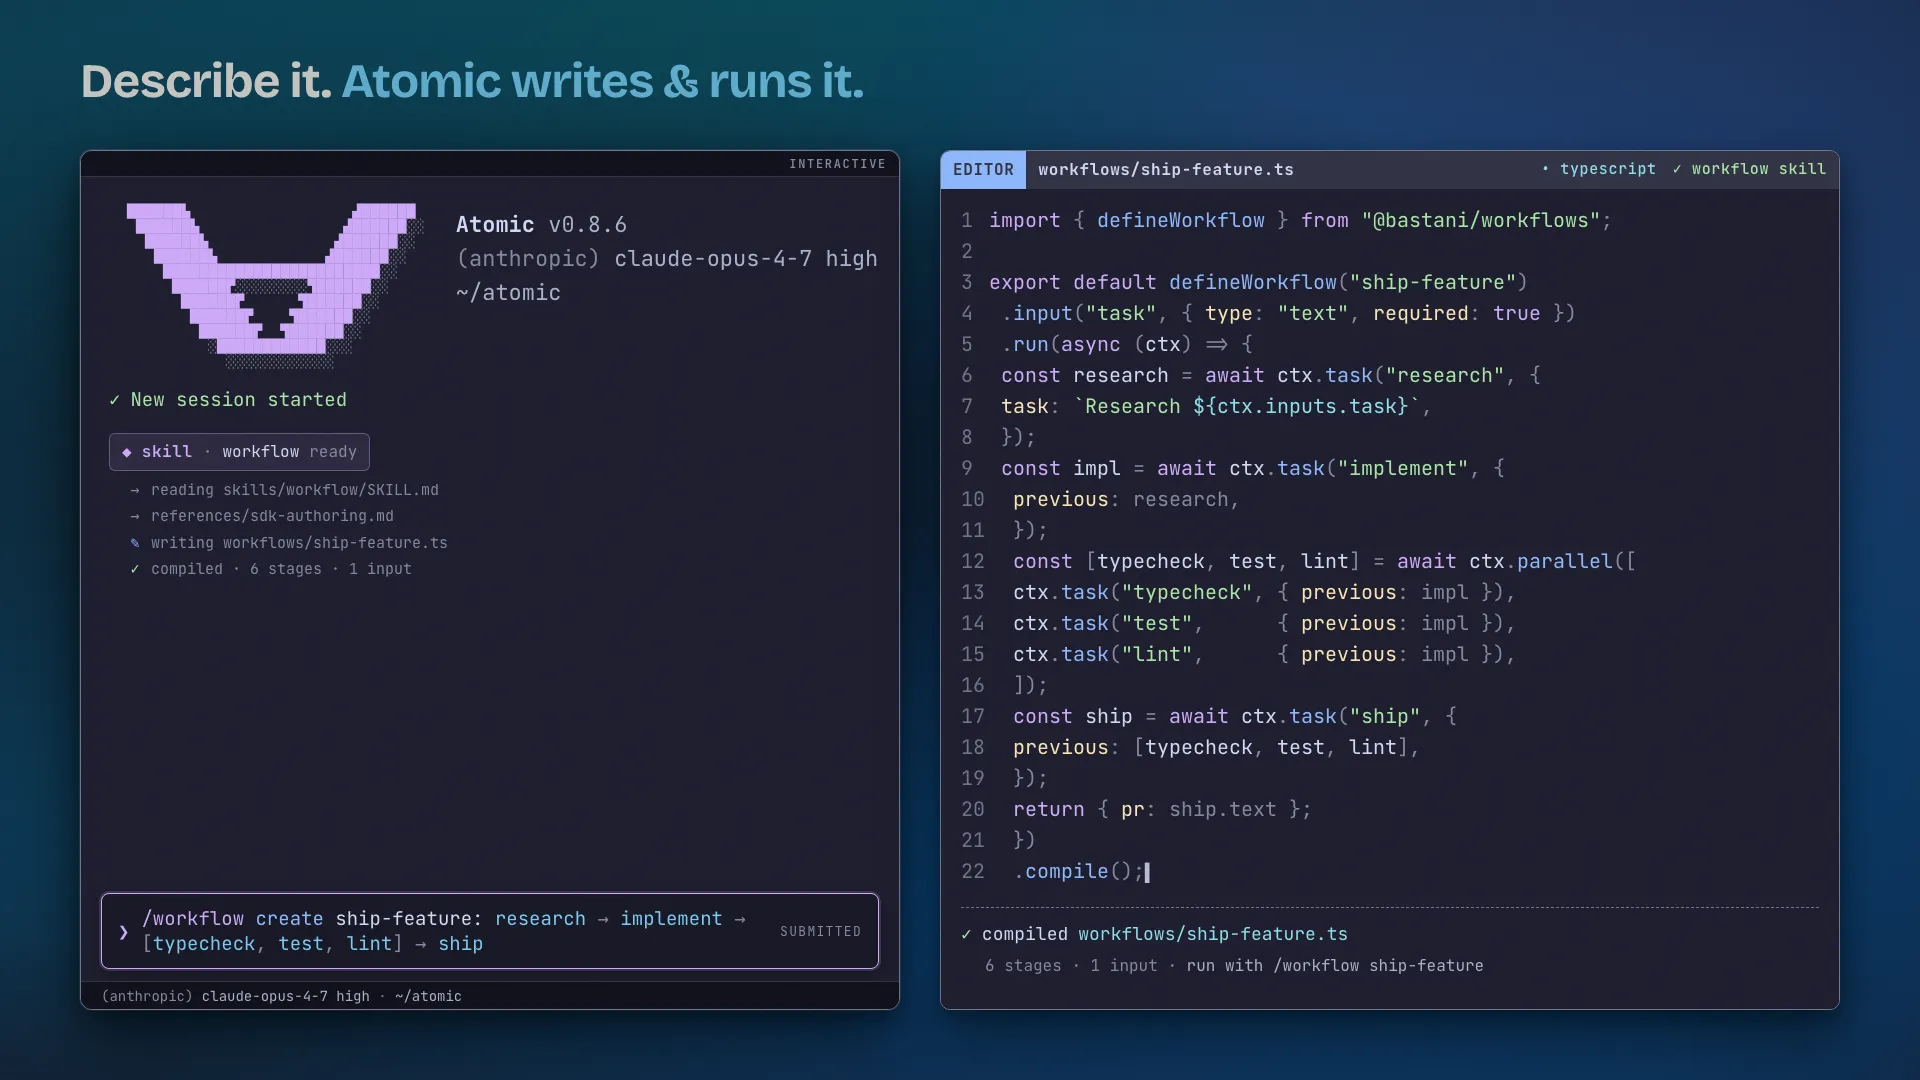Click the checkmark beside compiled 6 stages

(135, 569)
